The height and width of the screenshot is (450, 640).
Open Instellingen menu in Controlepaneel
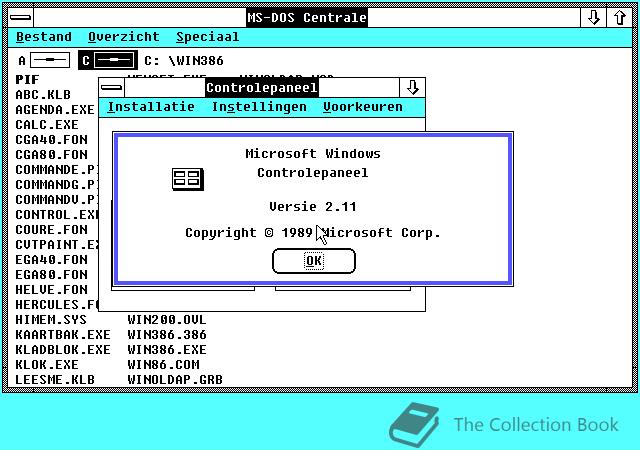point(259,107)
